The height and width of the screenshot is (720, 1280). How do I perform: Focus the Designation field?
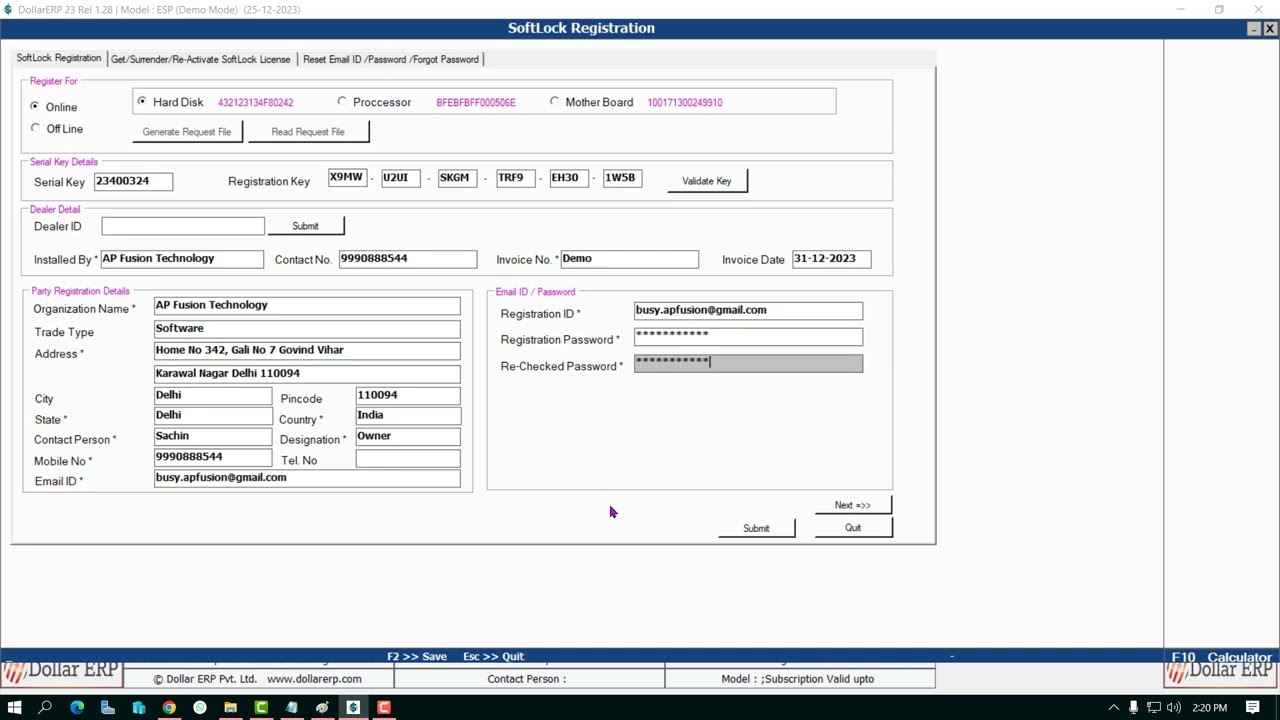tap(408, 437)
